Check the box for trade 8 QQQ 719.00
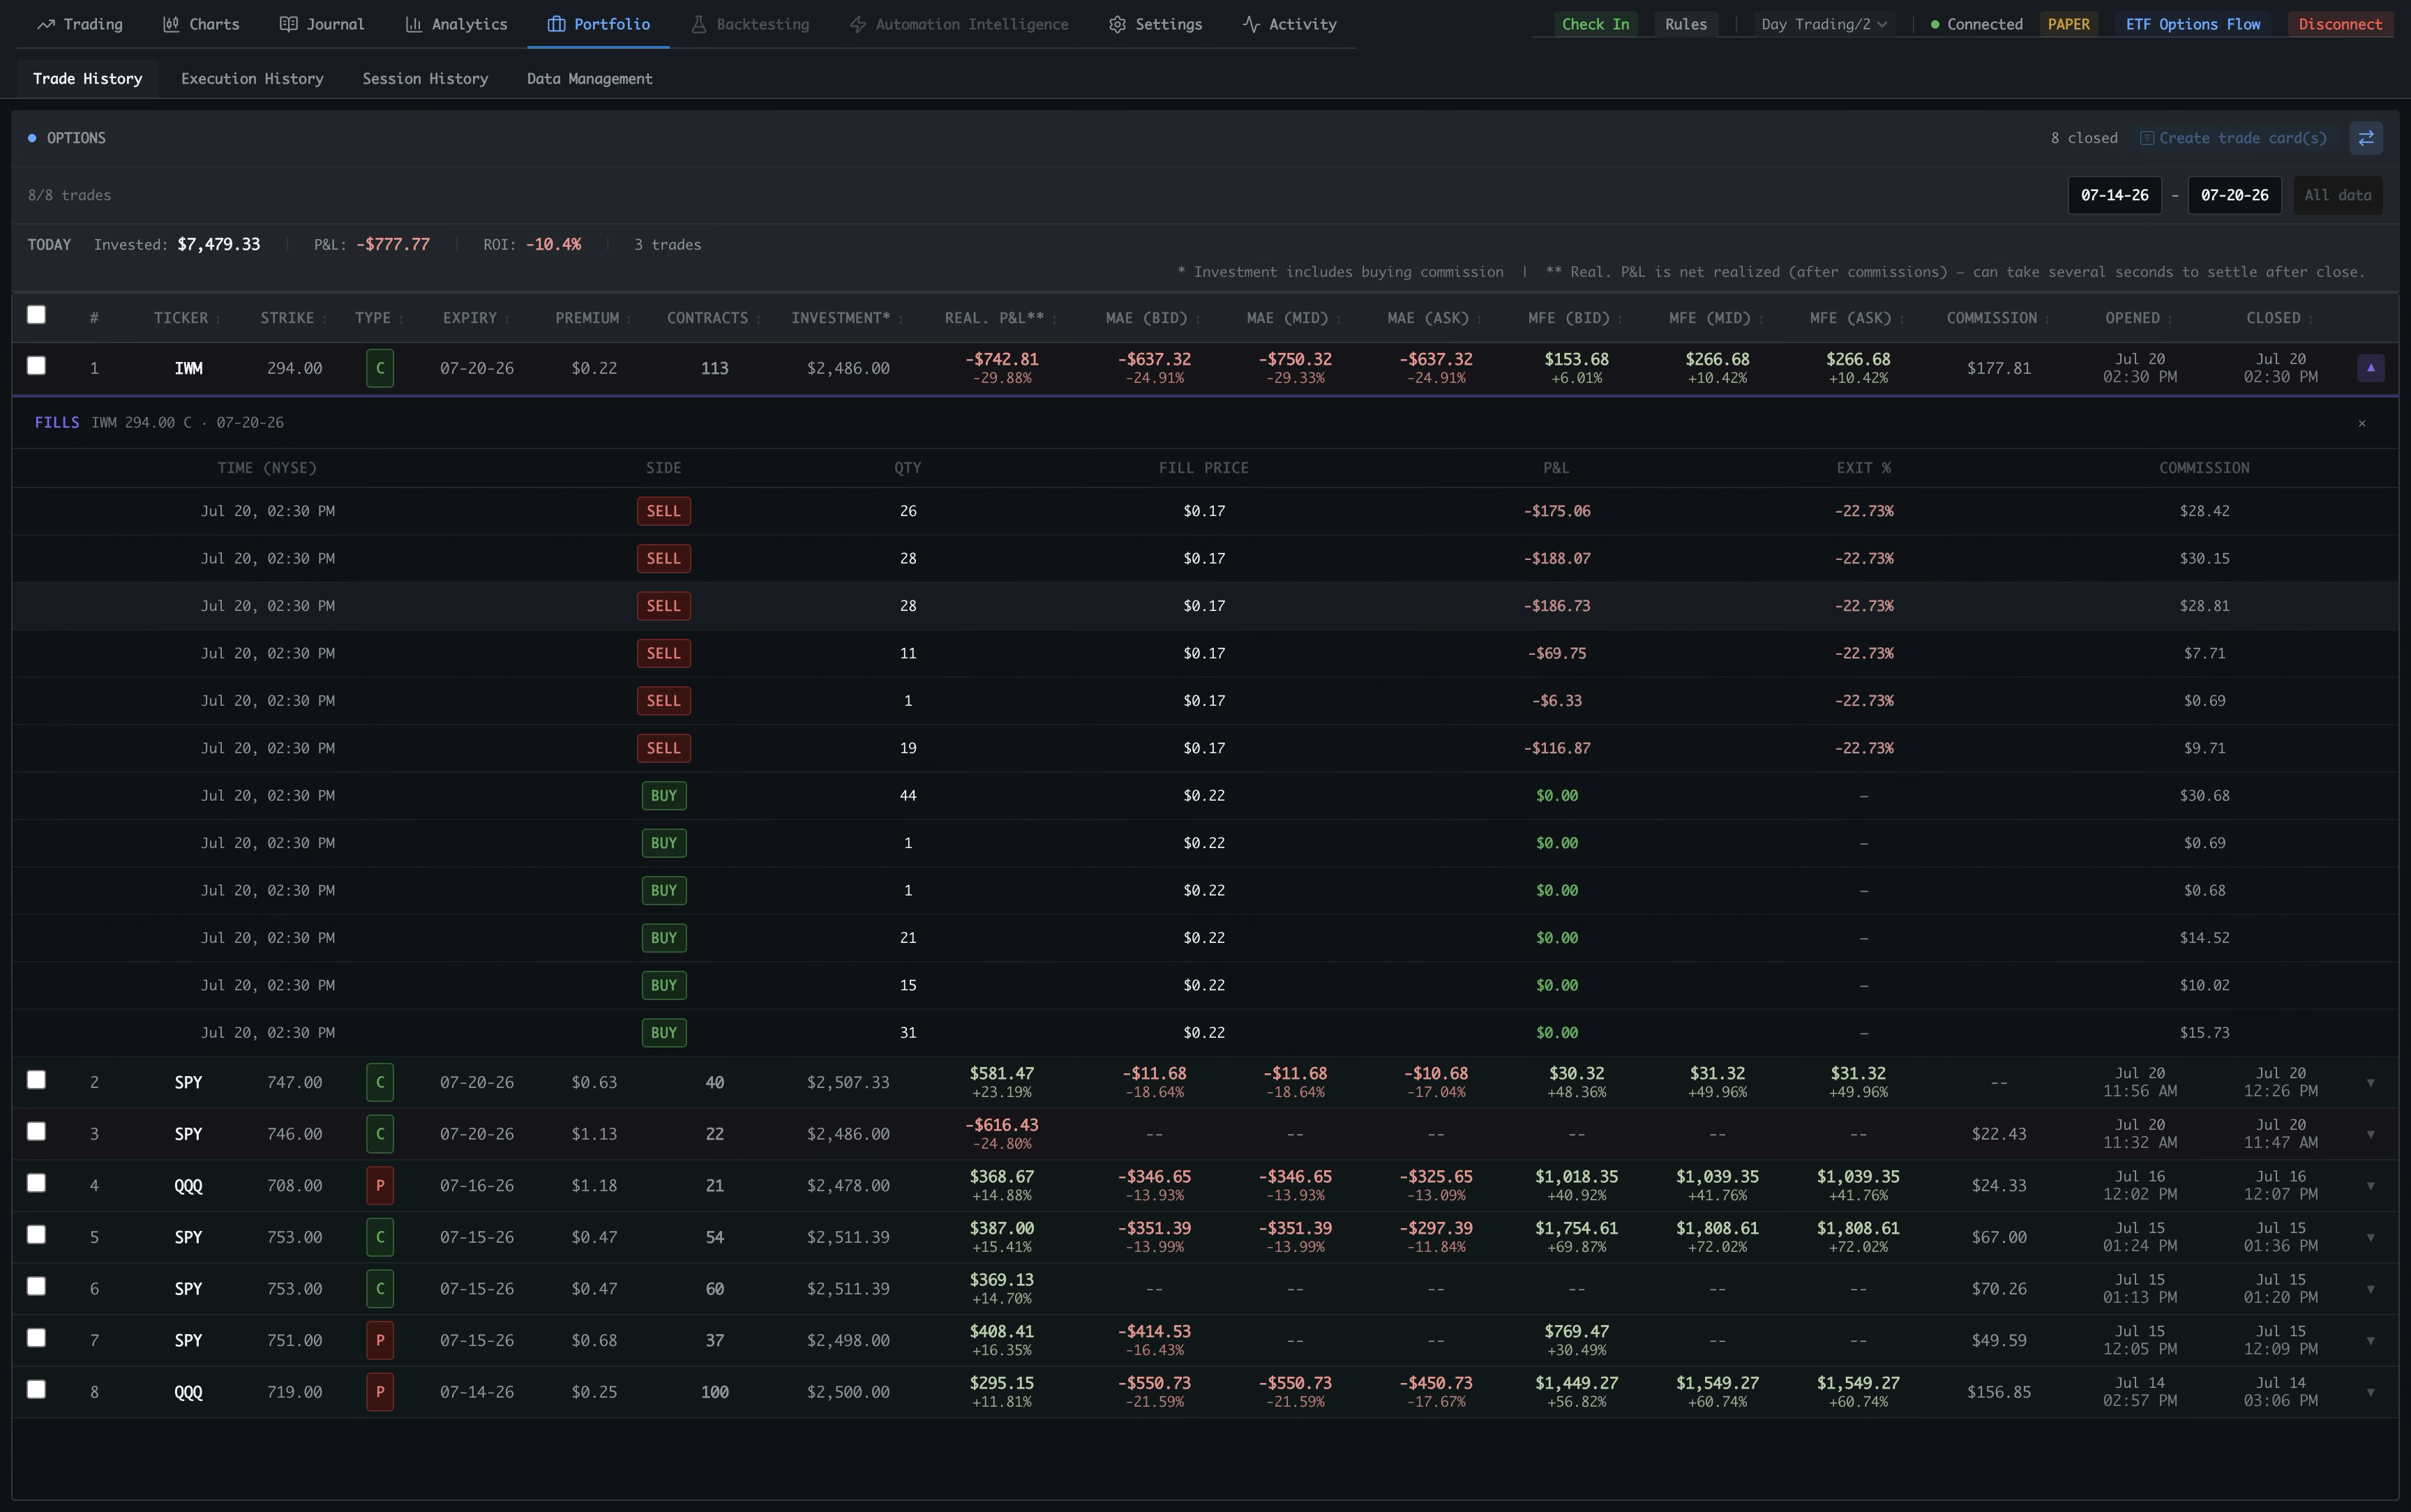The height and width of the screenshot is (1512, 2411). tap(36, 1390)
